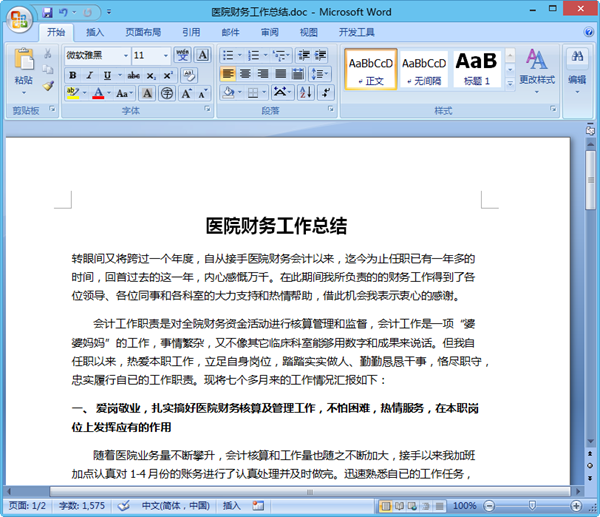Toggle bold formatting
Screen dimensions: 600x517
pyautogui.click(x=73, y=75)
